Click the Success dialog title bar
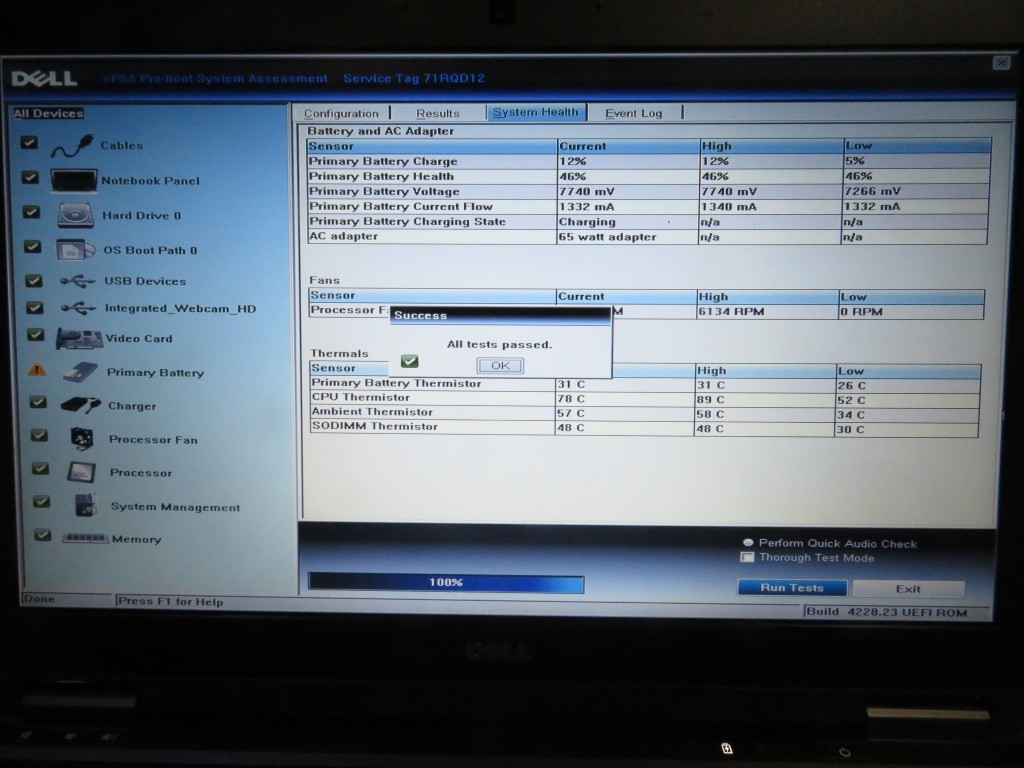The image size is (1024, 768). [x=500, y=315]
